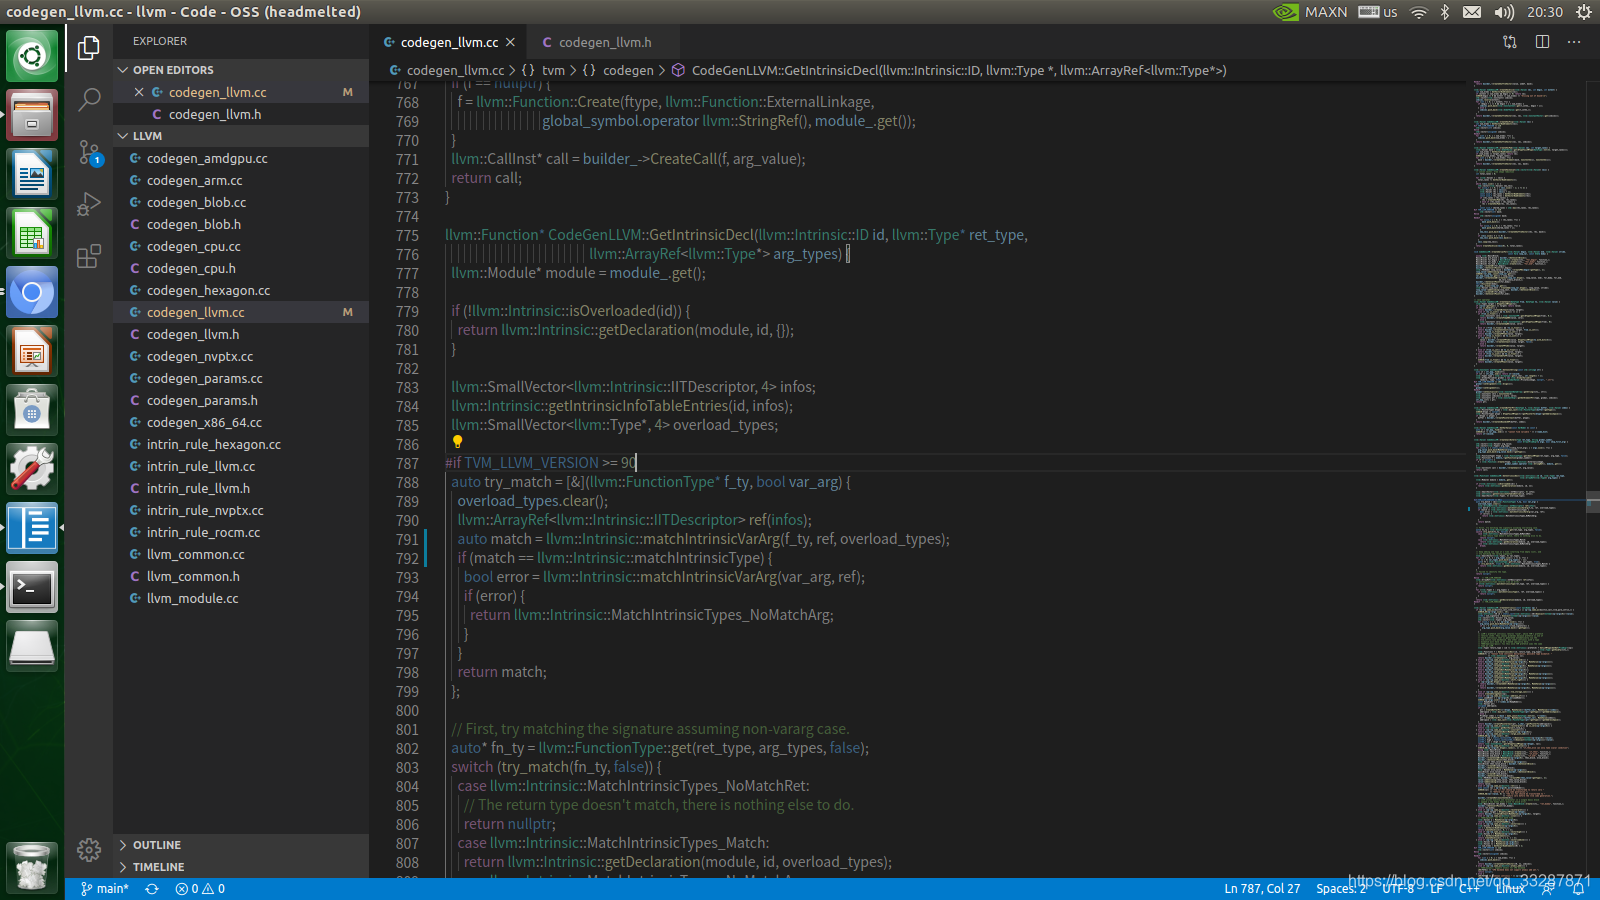The image size is (1600, 900).
Task: Split the editor right
Action: 1543,42
